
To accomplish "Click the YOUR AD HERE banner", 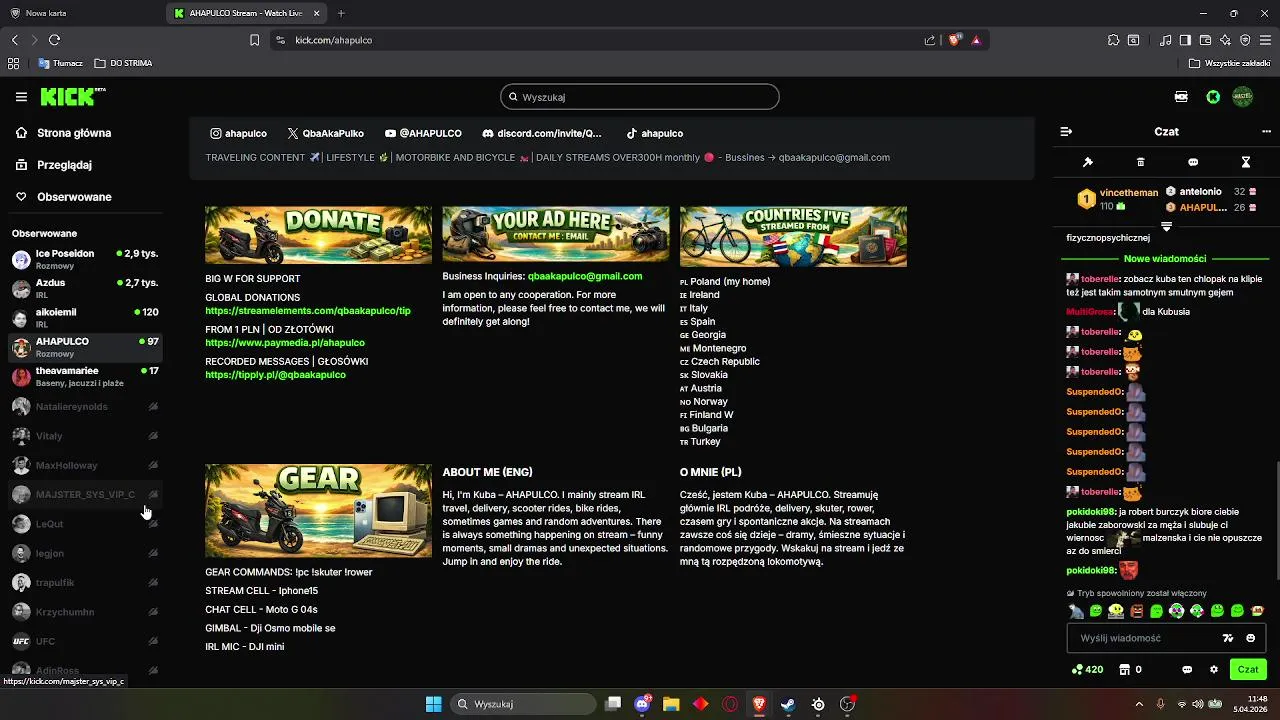I will click(x=556, y=235).
